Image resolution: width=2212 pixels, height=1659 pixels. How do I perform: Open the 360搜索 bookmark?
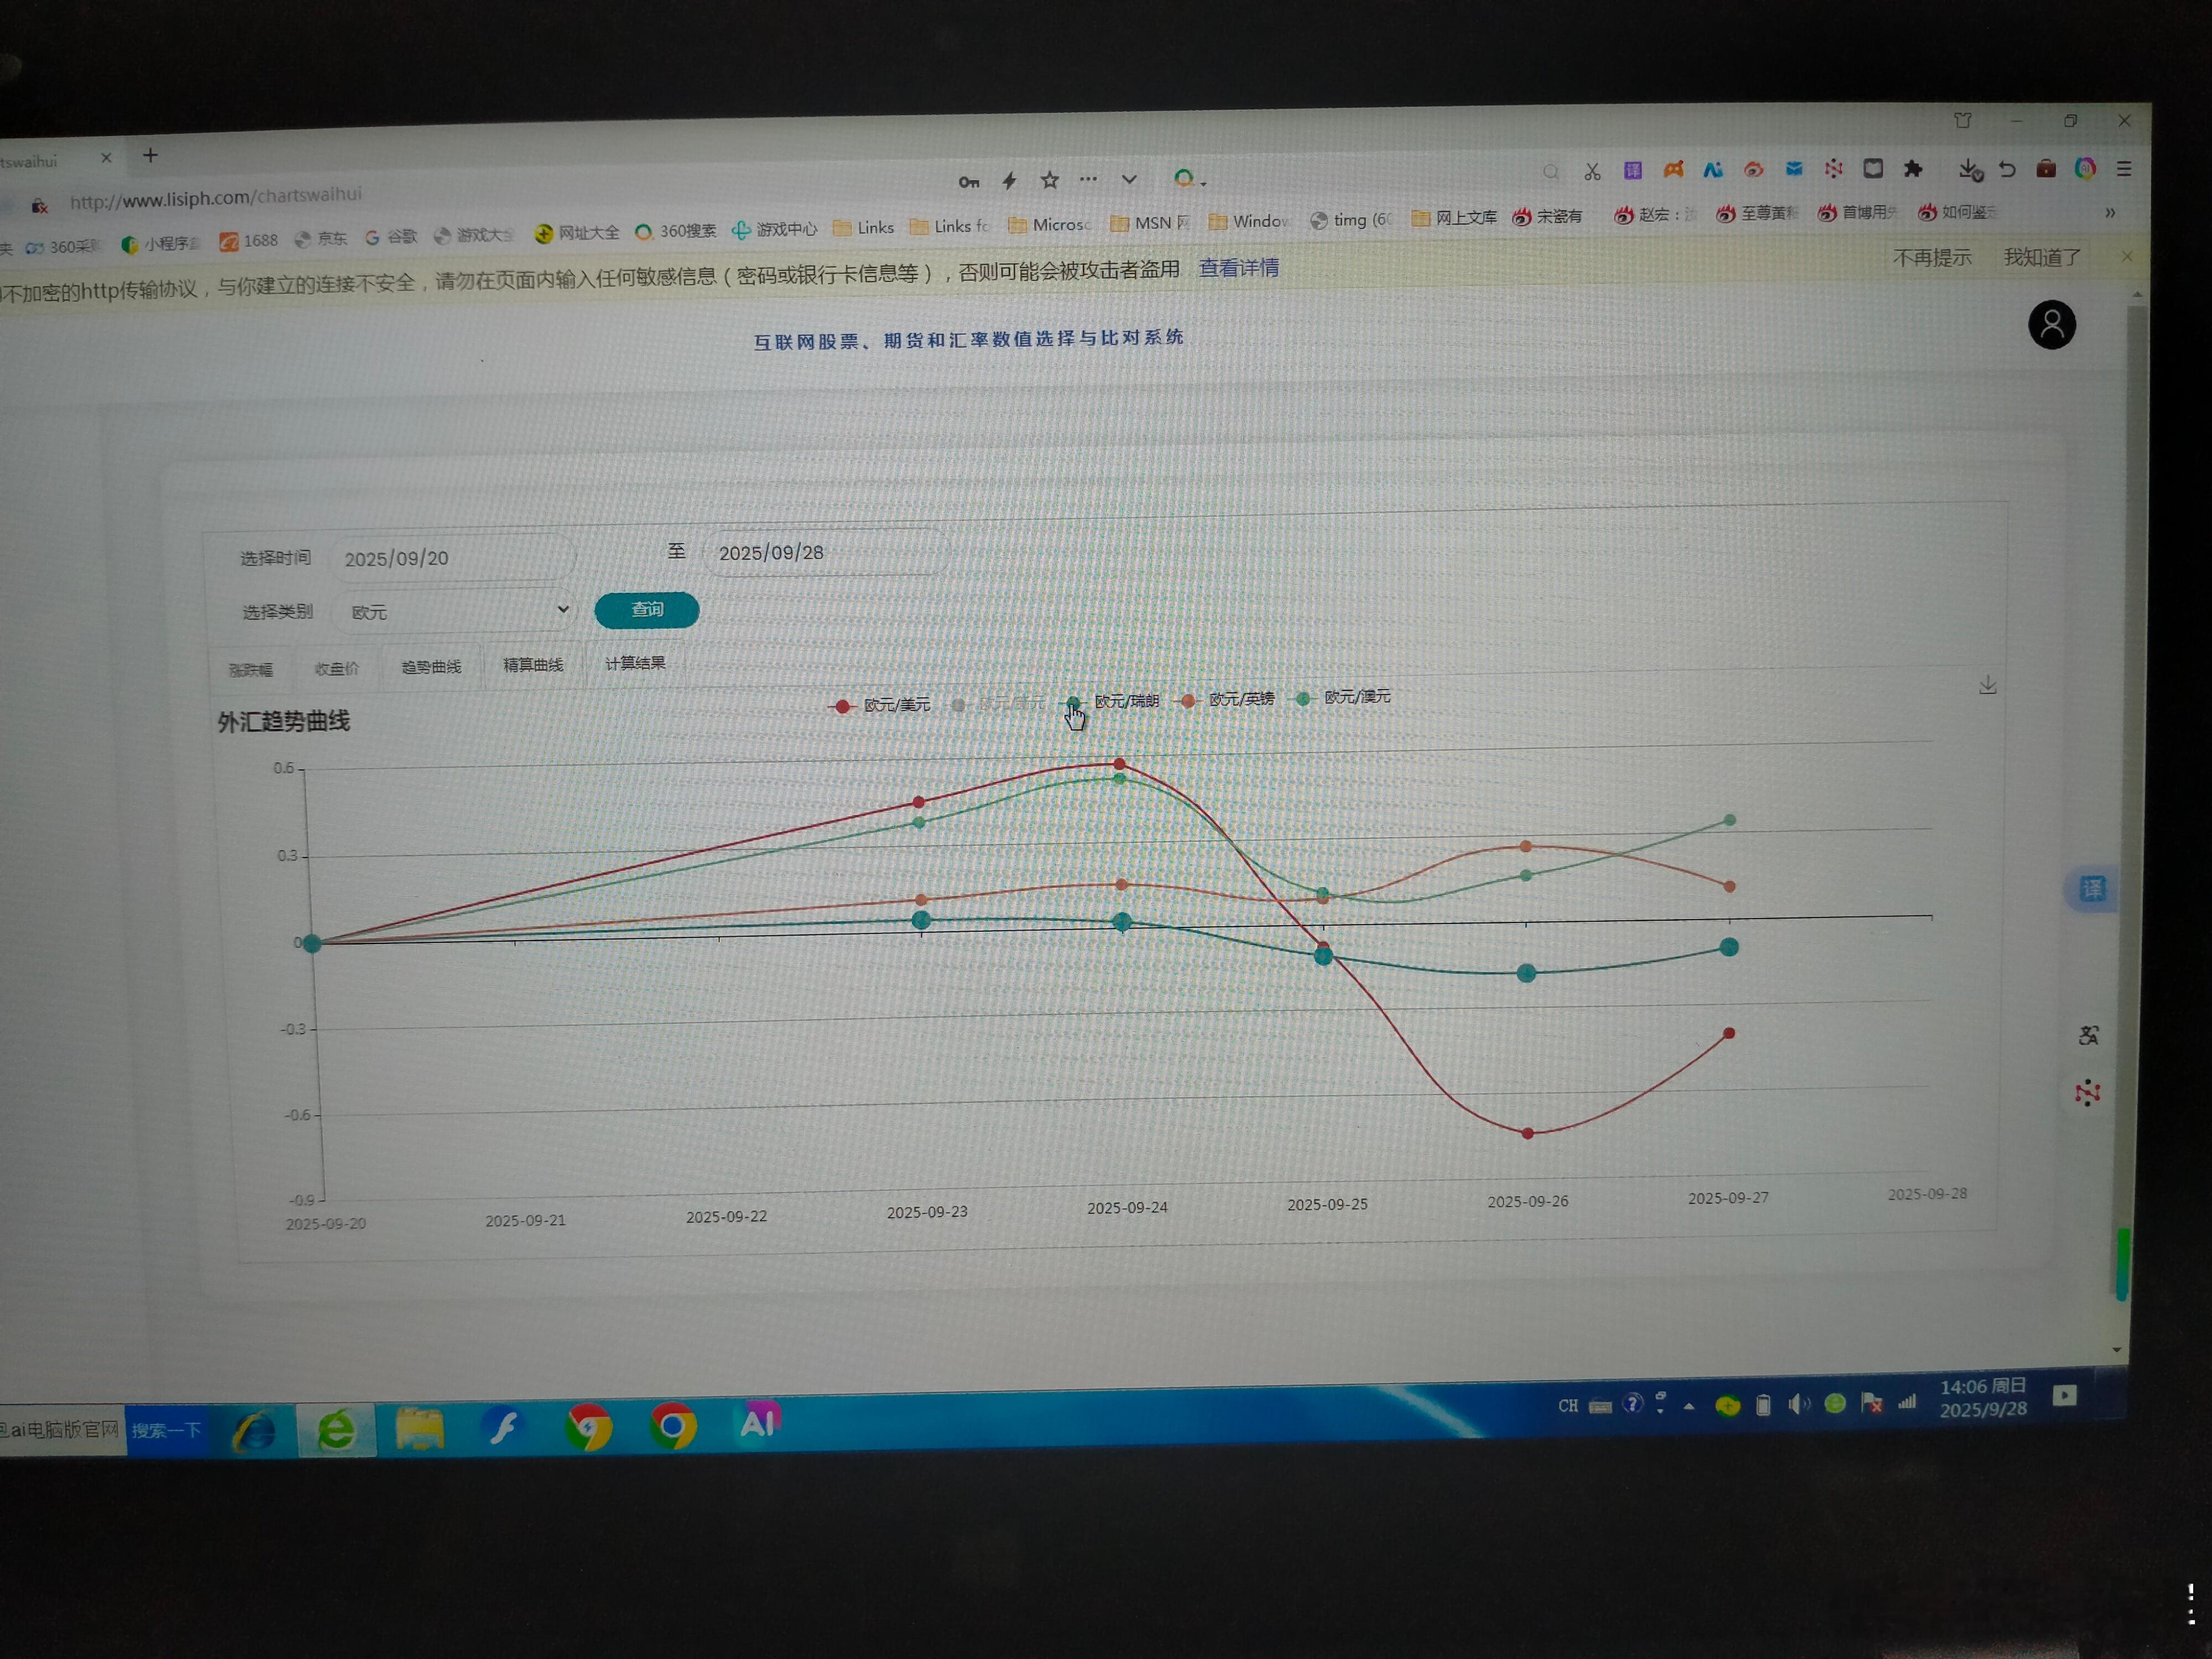point(676,231)
